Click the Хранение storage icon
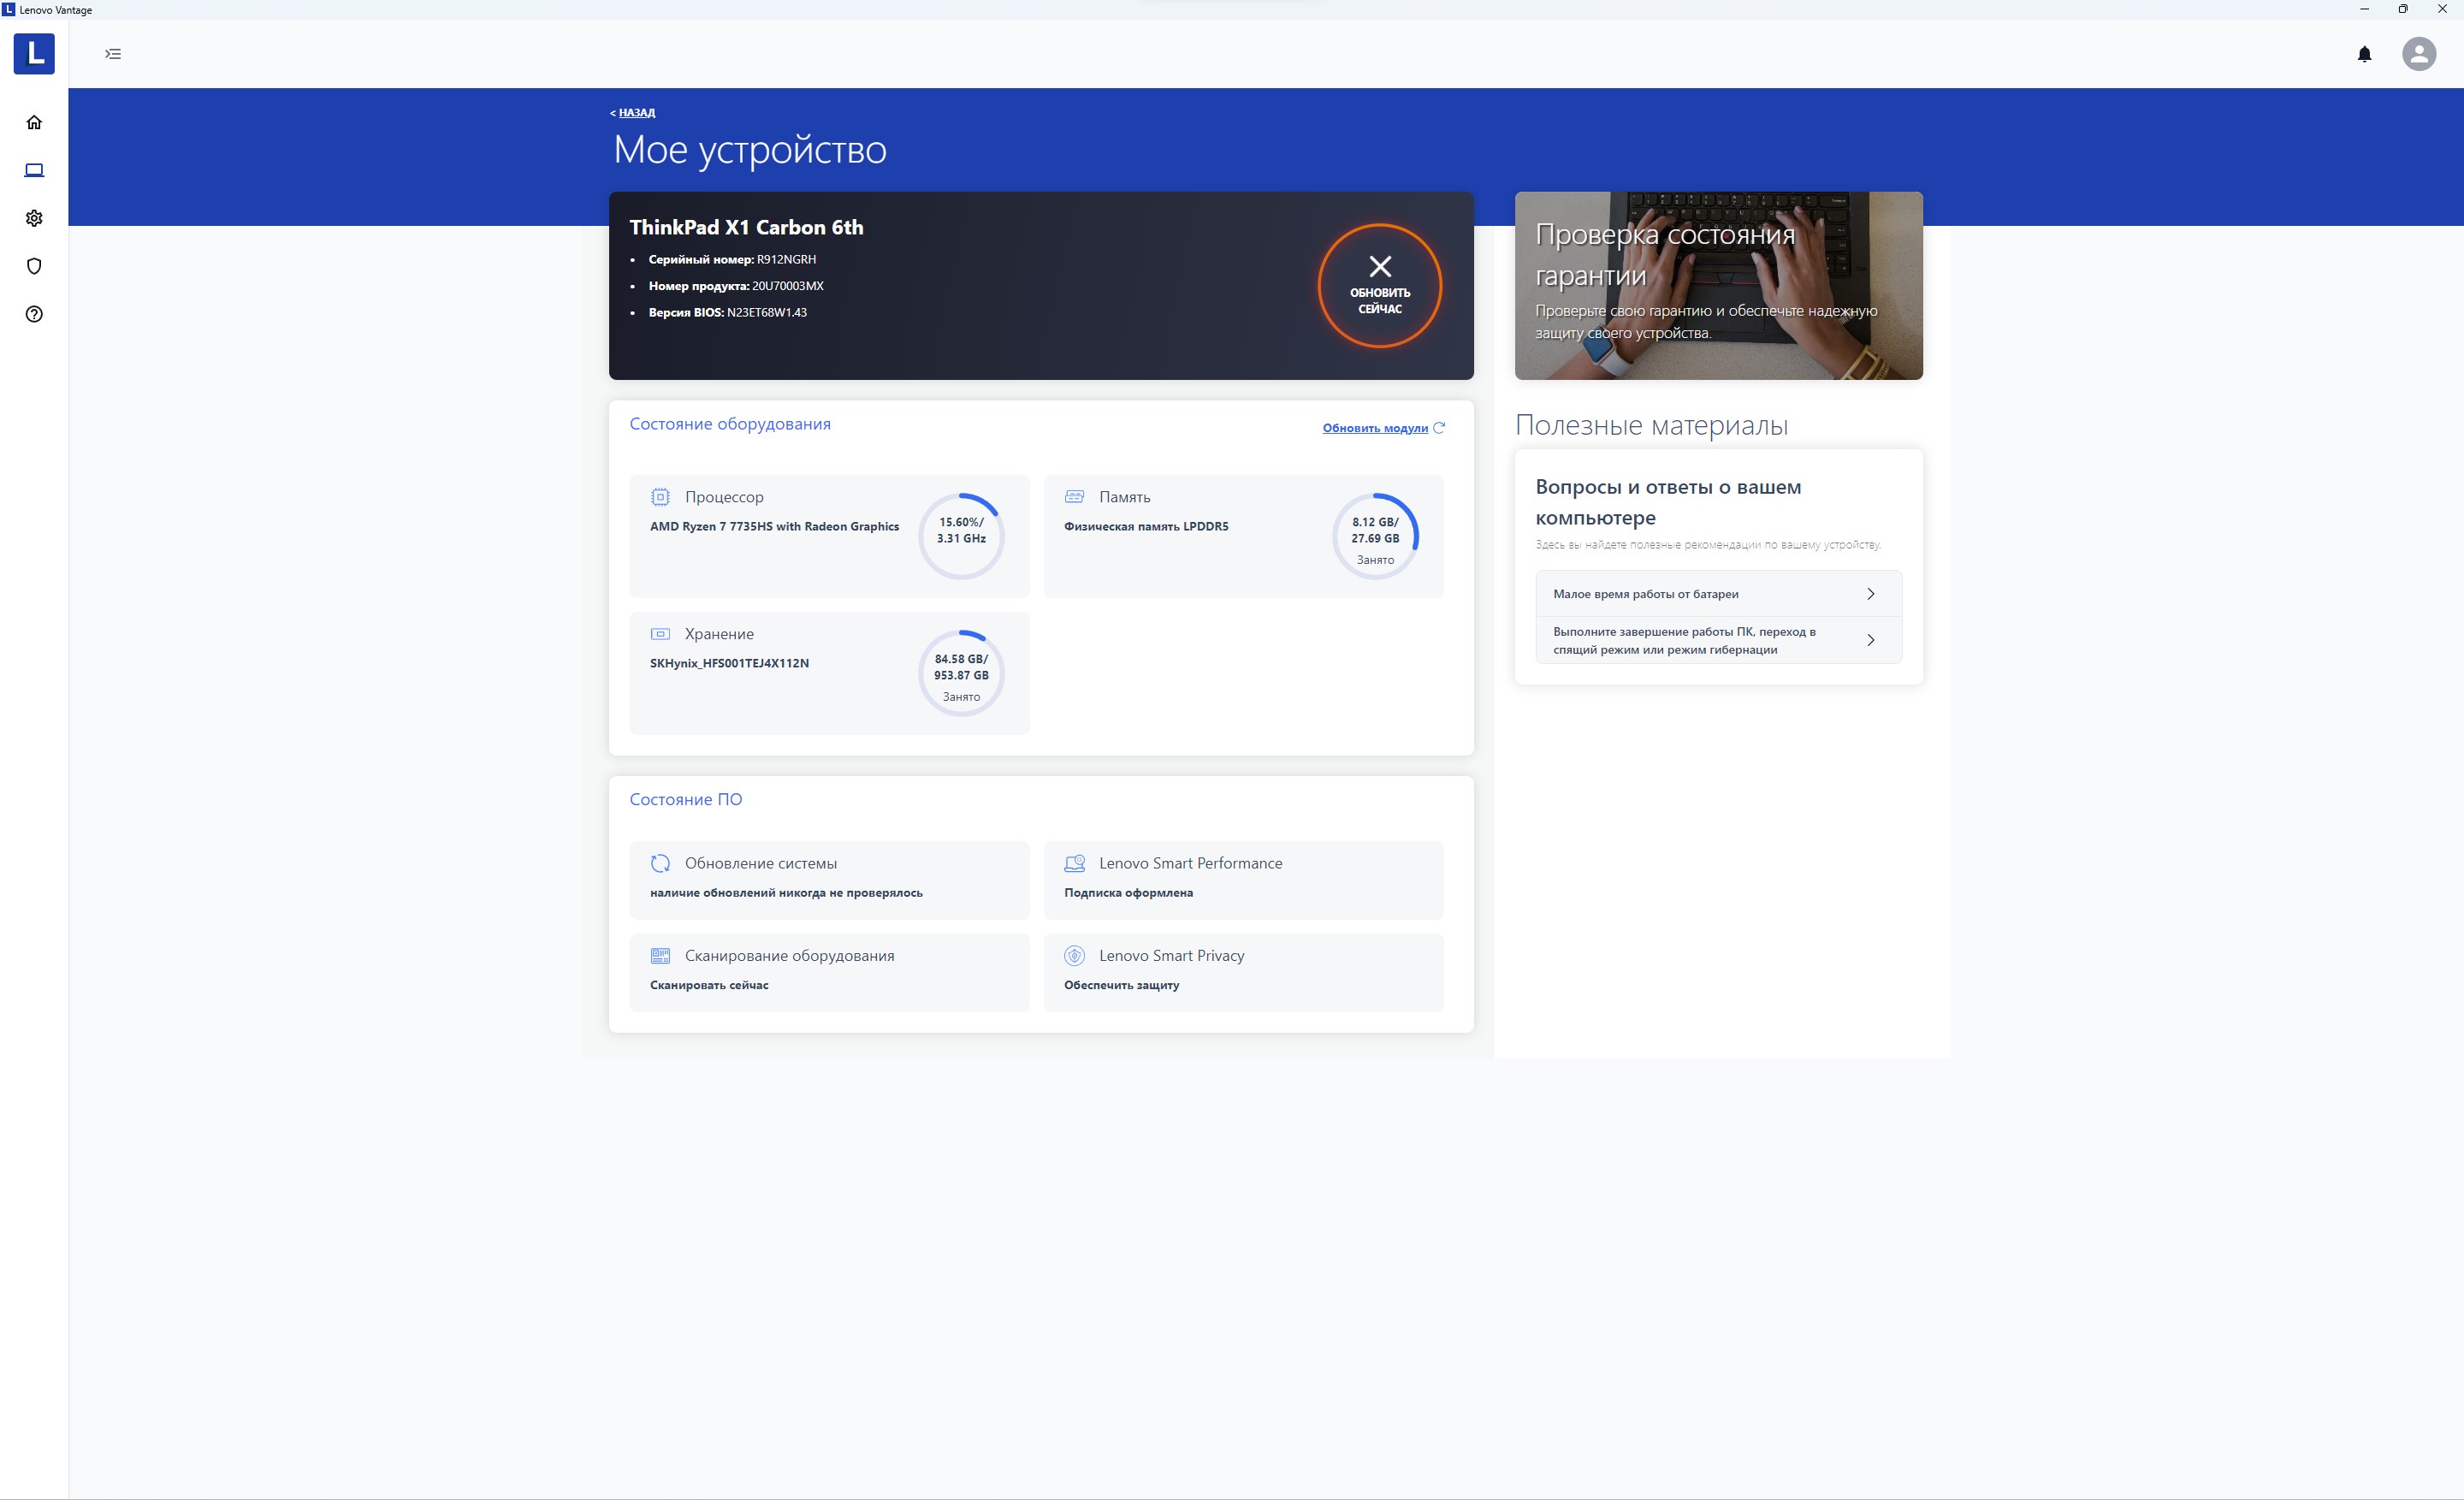This screenshot has width=2464, height=1500. pos(660,634)
